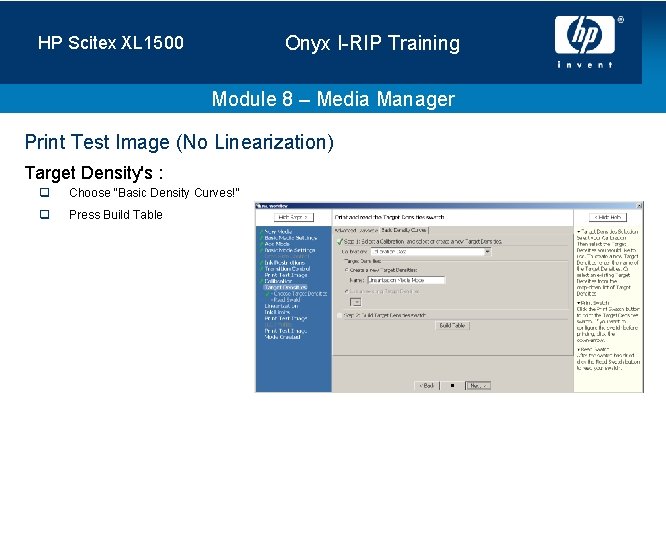The height and width of the screenshot is (539, 666).
Task: Click the 'HP Scitex XL1500' header text
Action: click(111, 43)
